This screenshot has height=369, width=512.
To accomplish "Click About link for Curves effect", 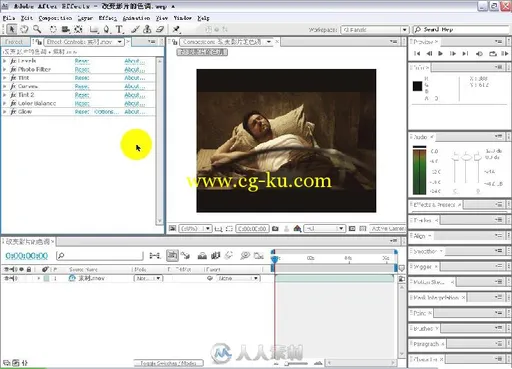I will coord(134,86).
